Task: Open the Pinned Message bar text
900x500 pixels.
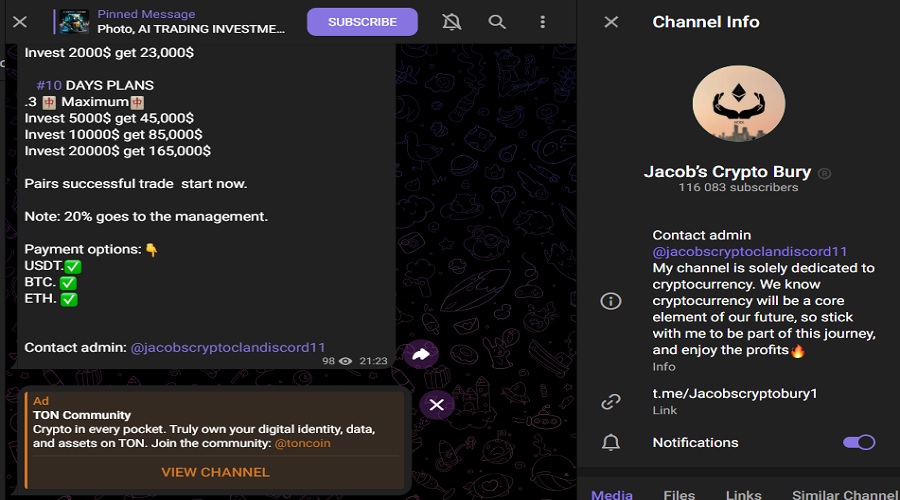Action: coord(191,22)
